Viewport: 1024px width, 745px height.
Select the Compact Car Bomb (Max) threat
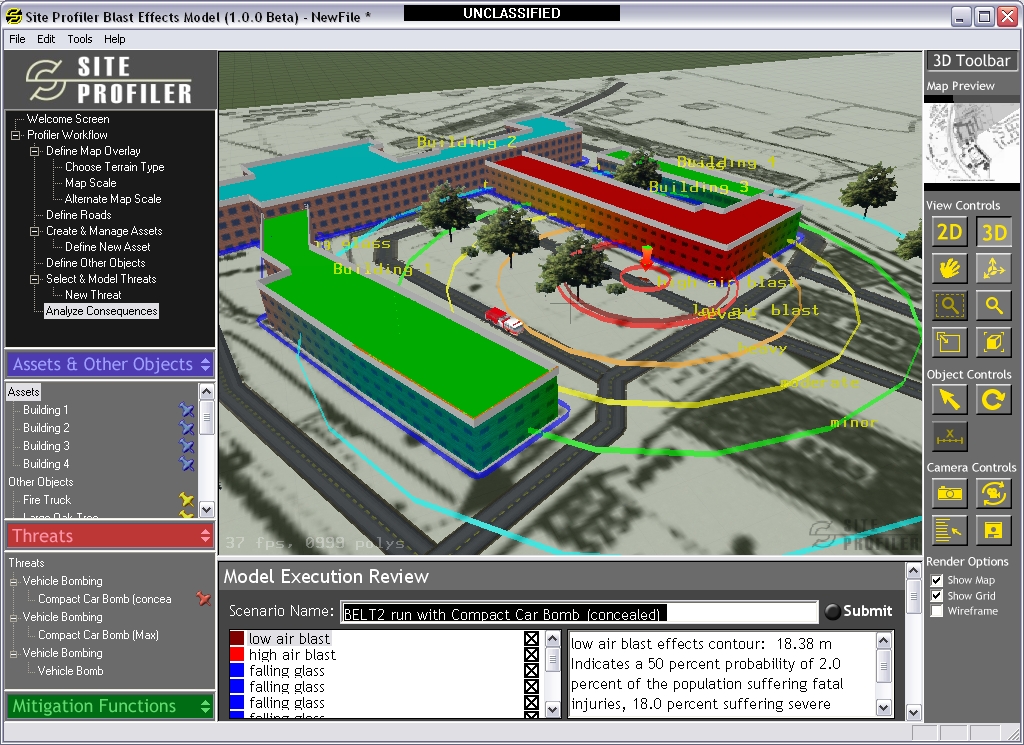(x=98, y=635)
